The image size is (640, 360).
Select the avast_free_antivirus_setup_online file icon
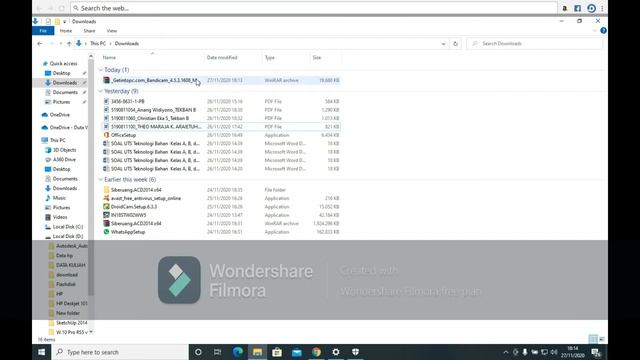coord(106,198)
